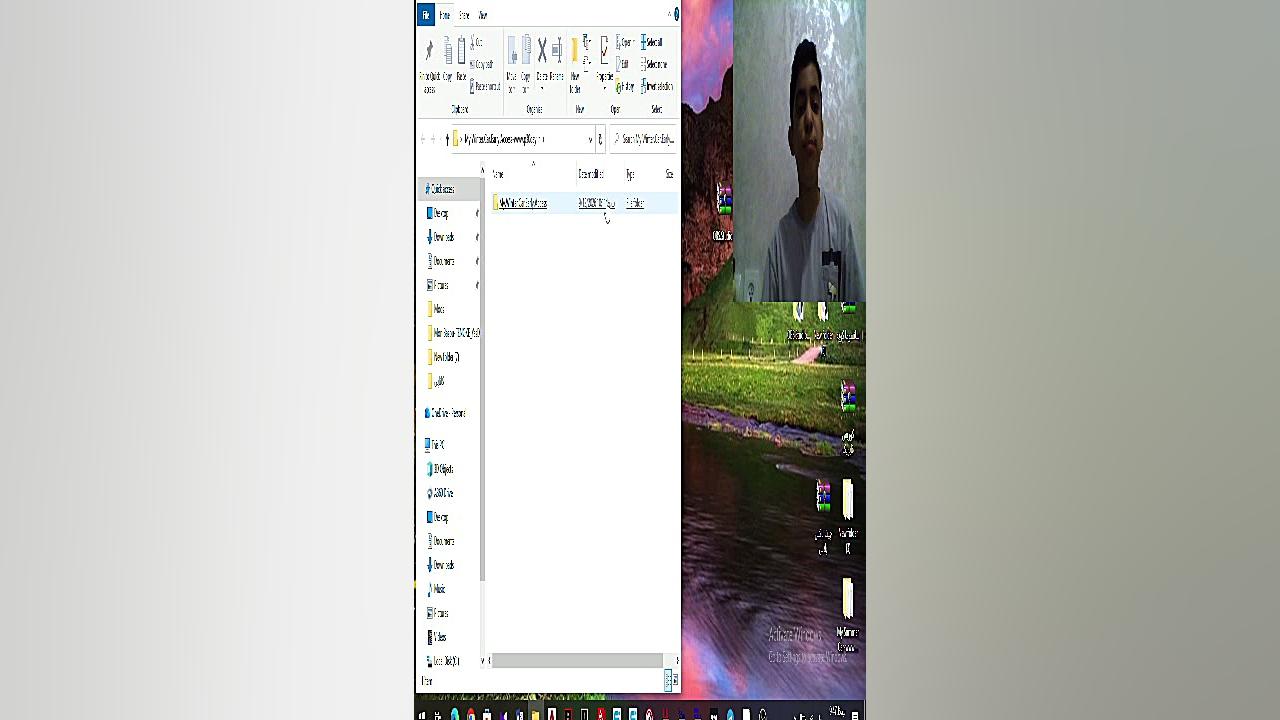Create a folder with the New folder icon
The width and height of the screenshot is (1280, 720).
pyautogui.click(x=575, y=50)
